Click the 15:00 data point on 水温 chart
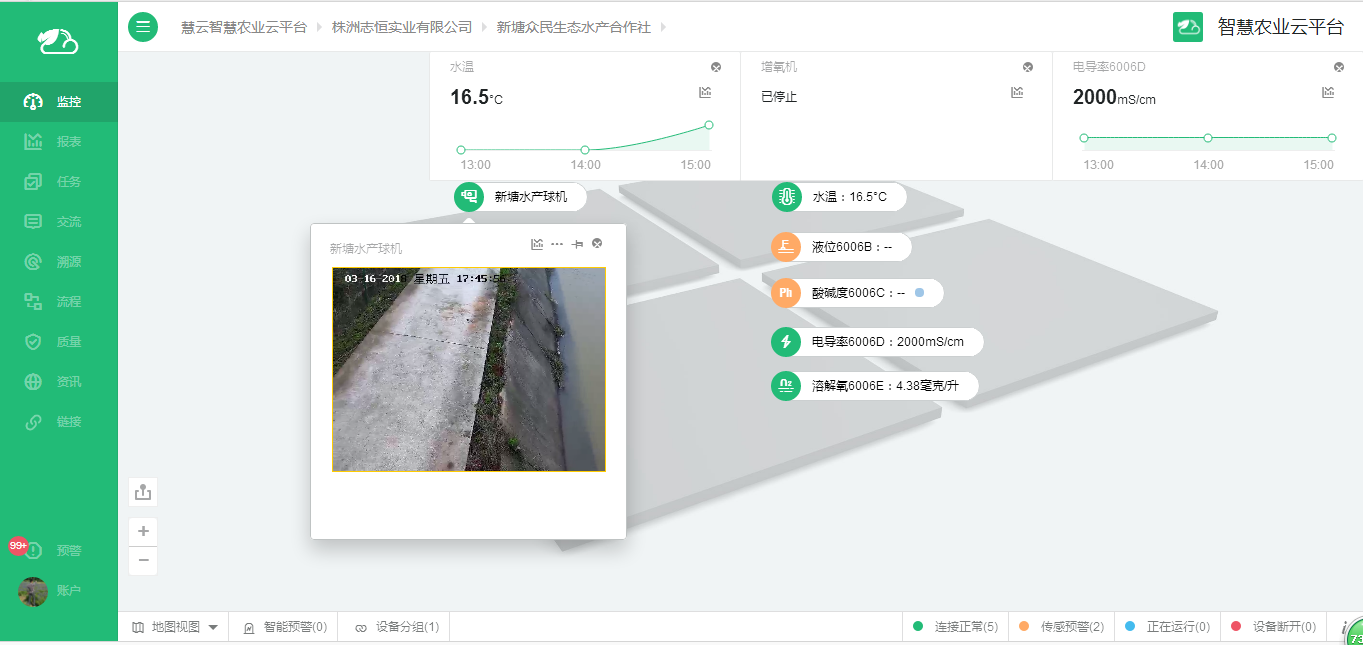Viewport: 1363px width, 645px height. point(709,125)
